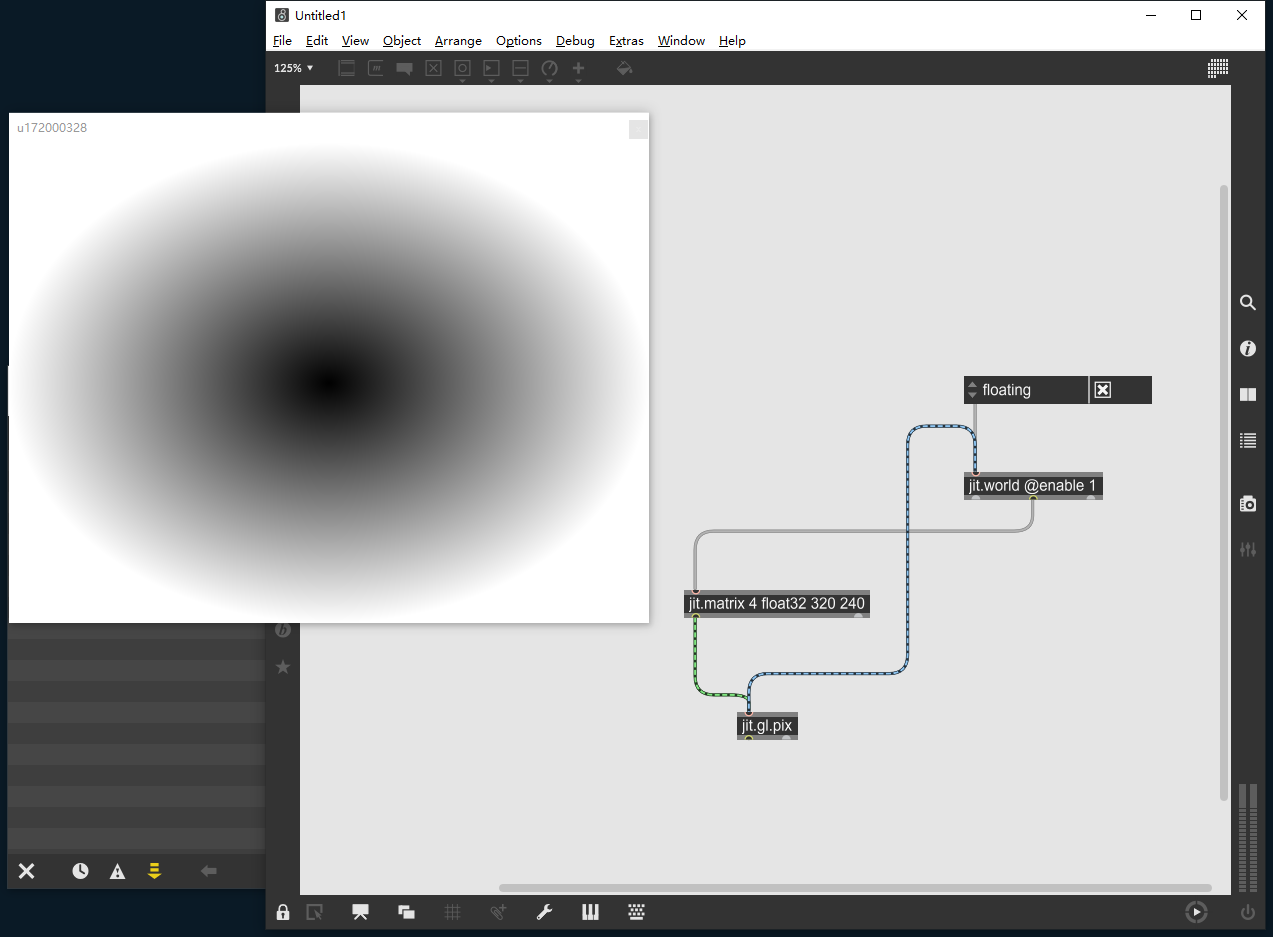1273x937 pixels.
Task: Add a toggle object from top toolbar
Action: [433, 69]
